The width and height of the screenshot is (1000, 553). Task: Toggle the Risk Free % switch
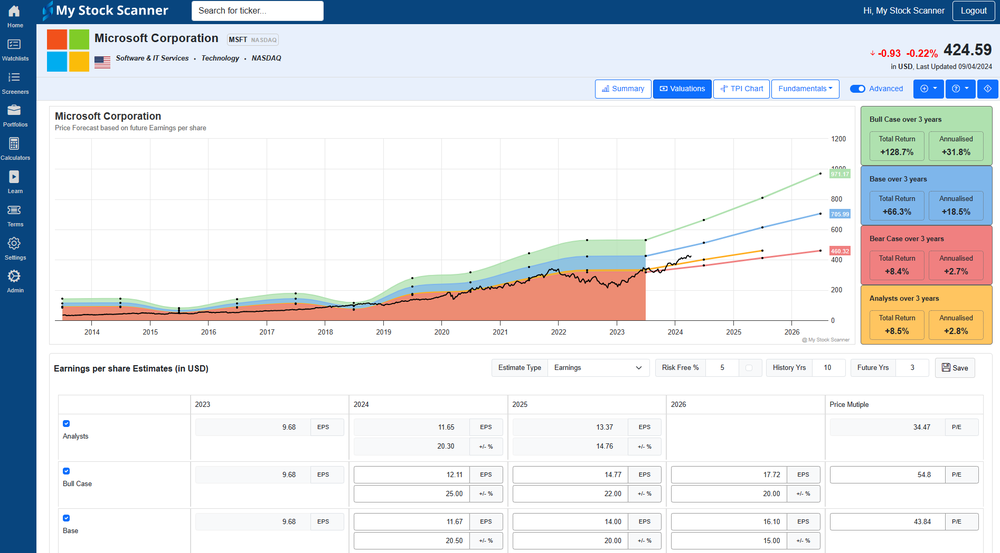[x=749, y=368]
